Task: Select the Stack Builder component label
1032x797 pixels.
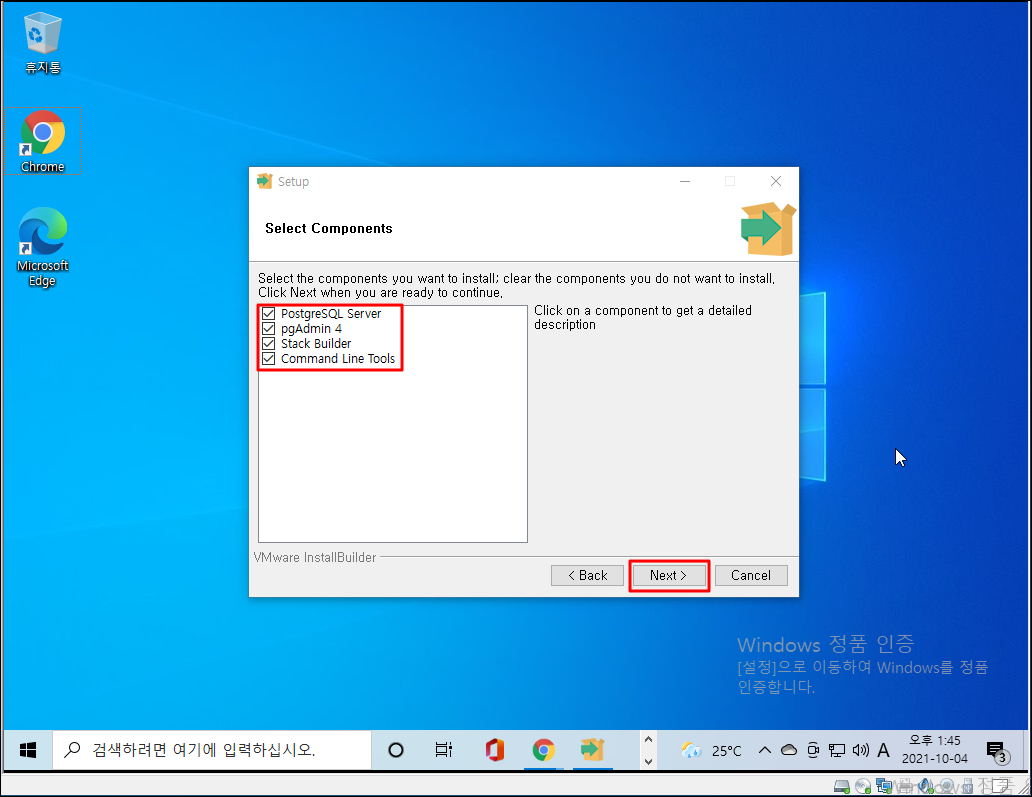Action: 316,344
